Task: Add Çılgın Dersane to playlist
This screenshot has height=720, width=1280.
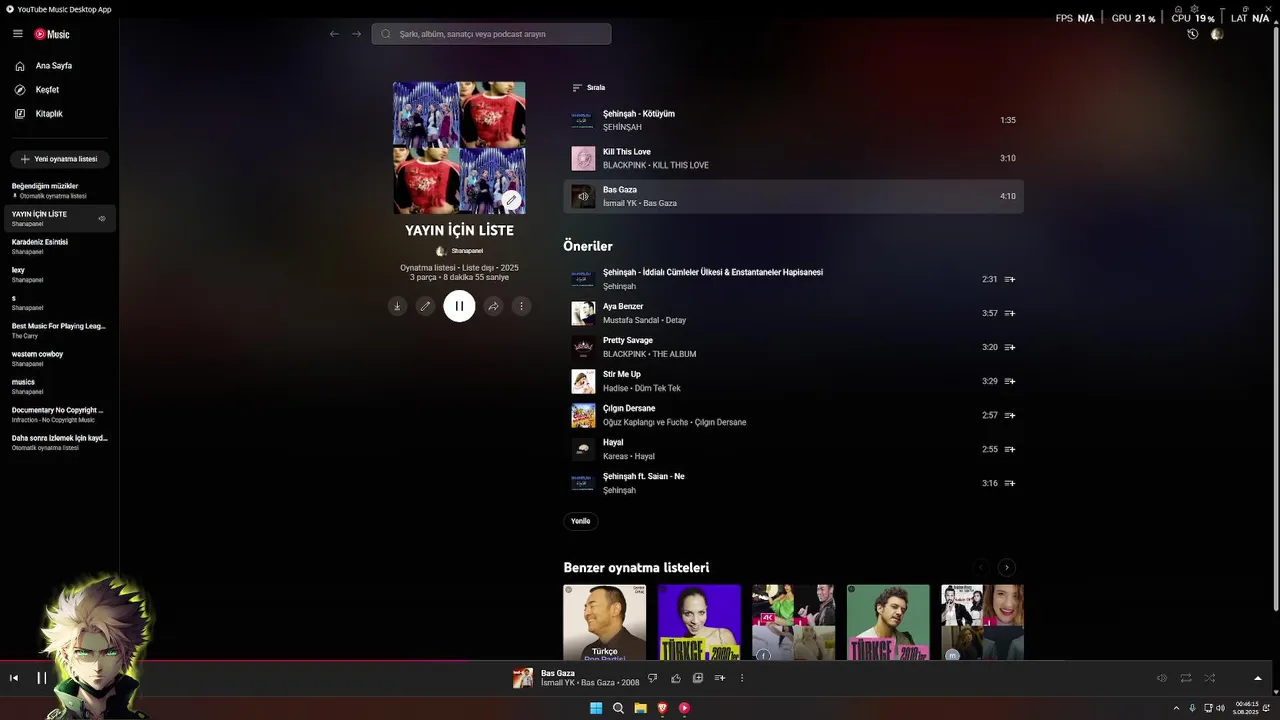Action: click(x=1009, y=416)
